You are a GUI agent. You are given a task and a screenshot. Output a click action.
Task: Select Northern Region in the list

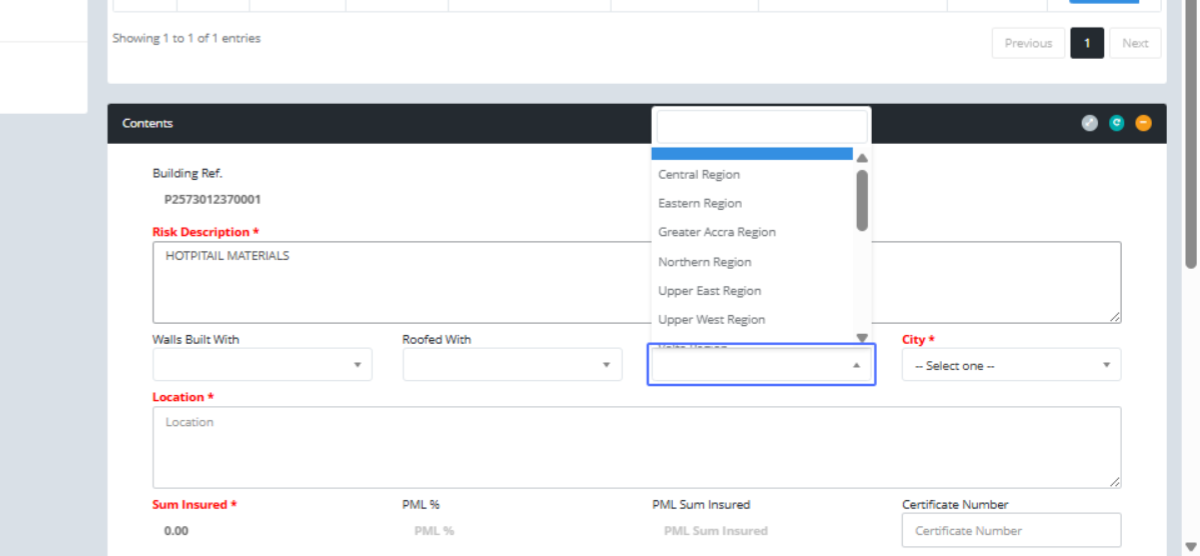pyautogui.click(x=704, y=262)
